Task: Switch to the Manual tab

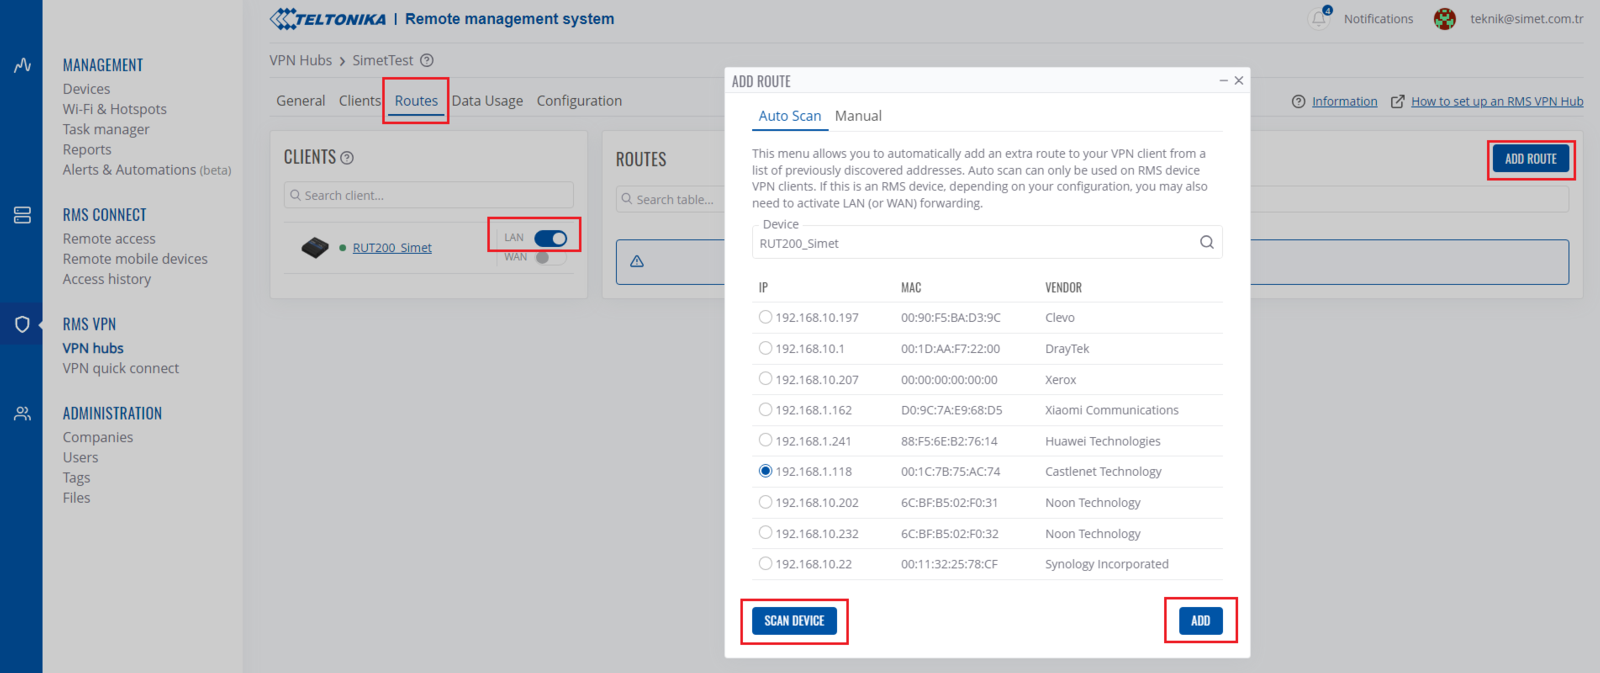Action: (858, 116)
